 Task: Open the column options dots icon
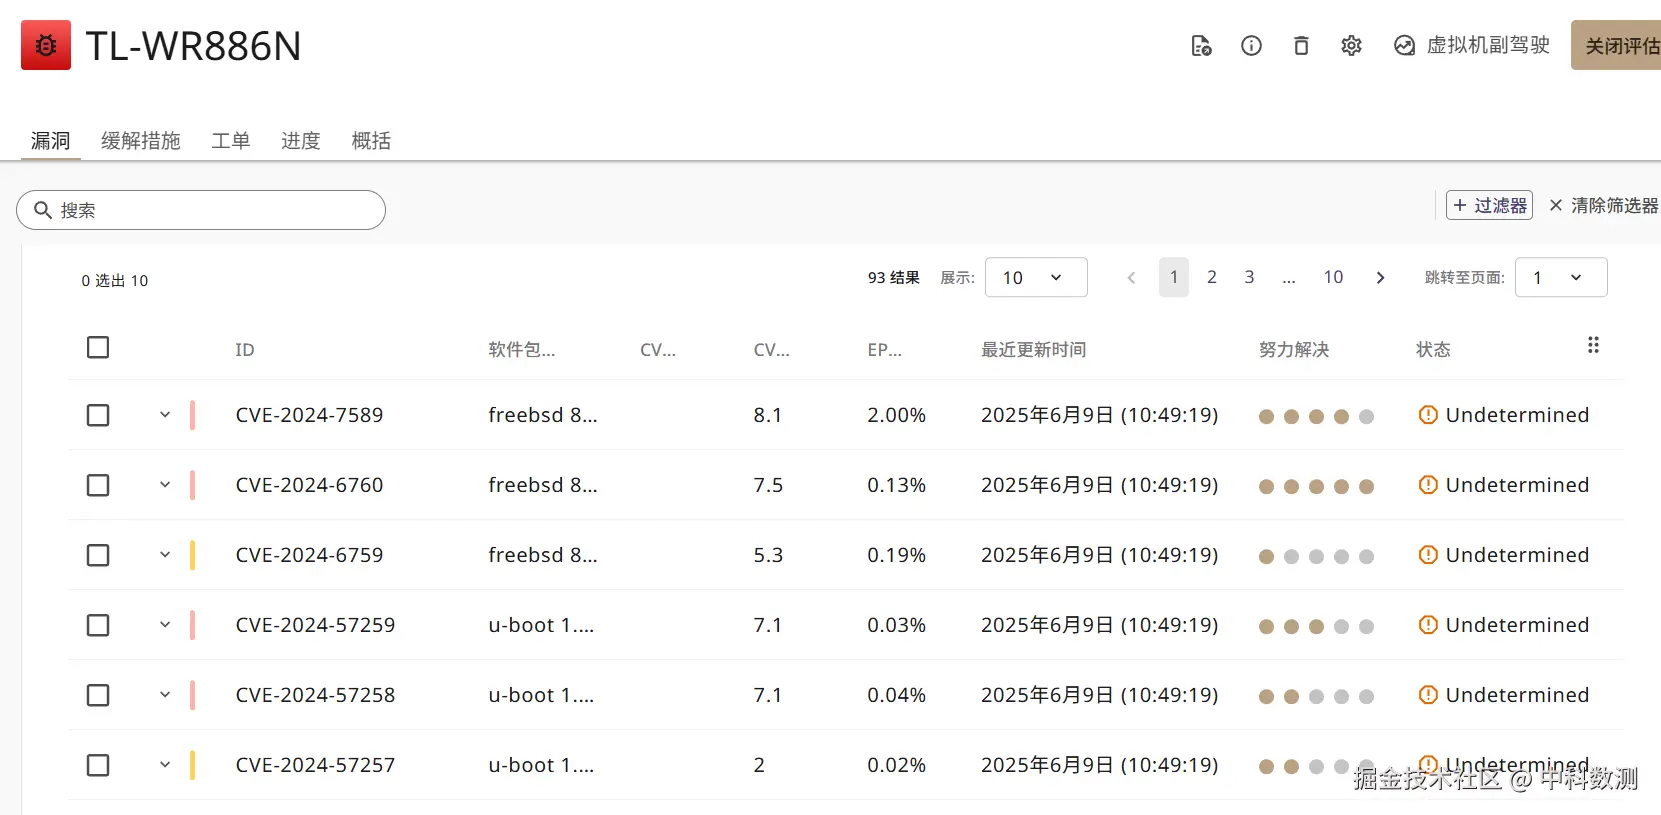coord(1593,345)
